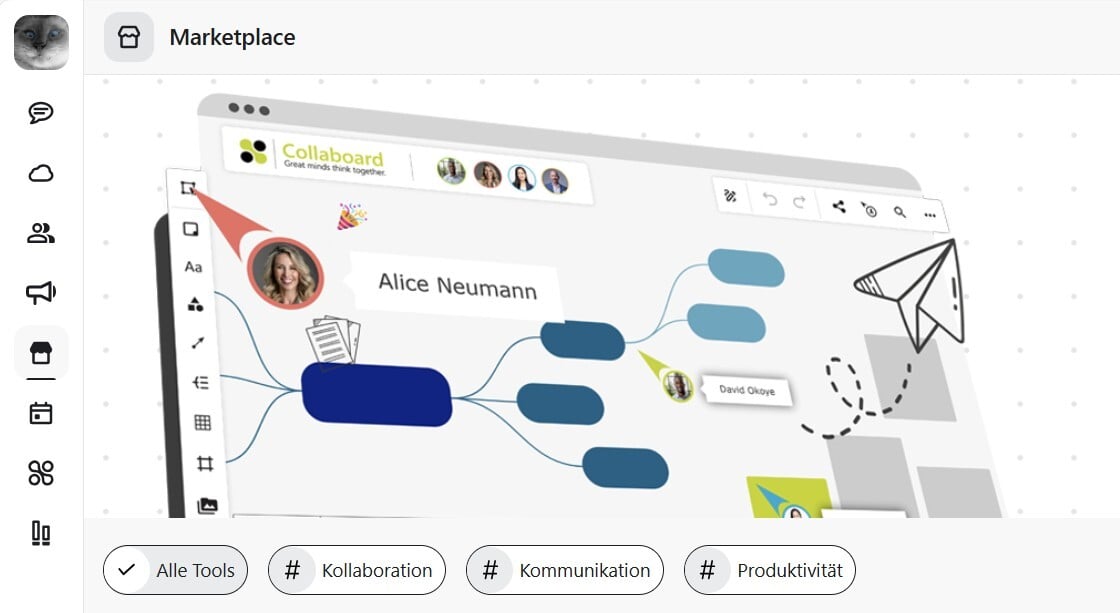Click the Alice Neumann name label
This screenshot has height=613, width=1120.
(457, 286)
